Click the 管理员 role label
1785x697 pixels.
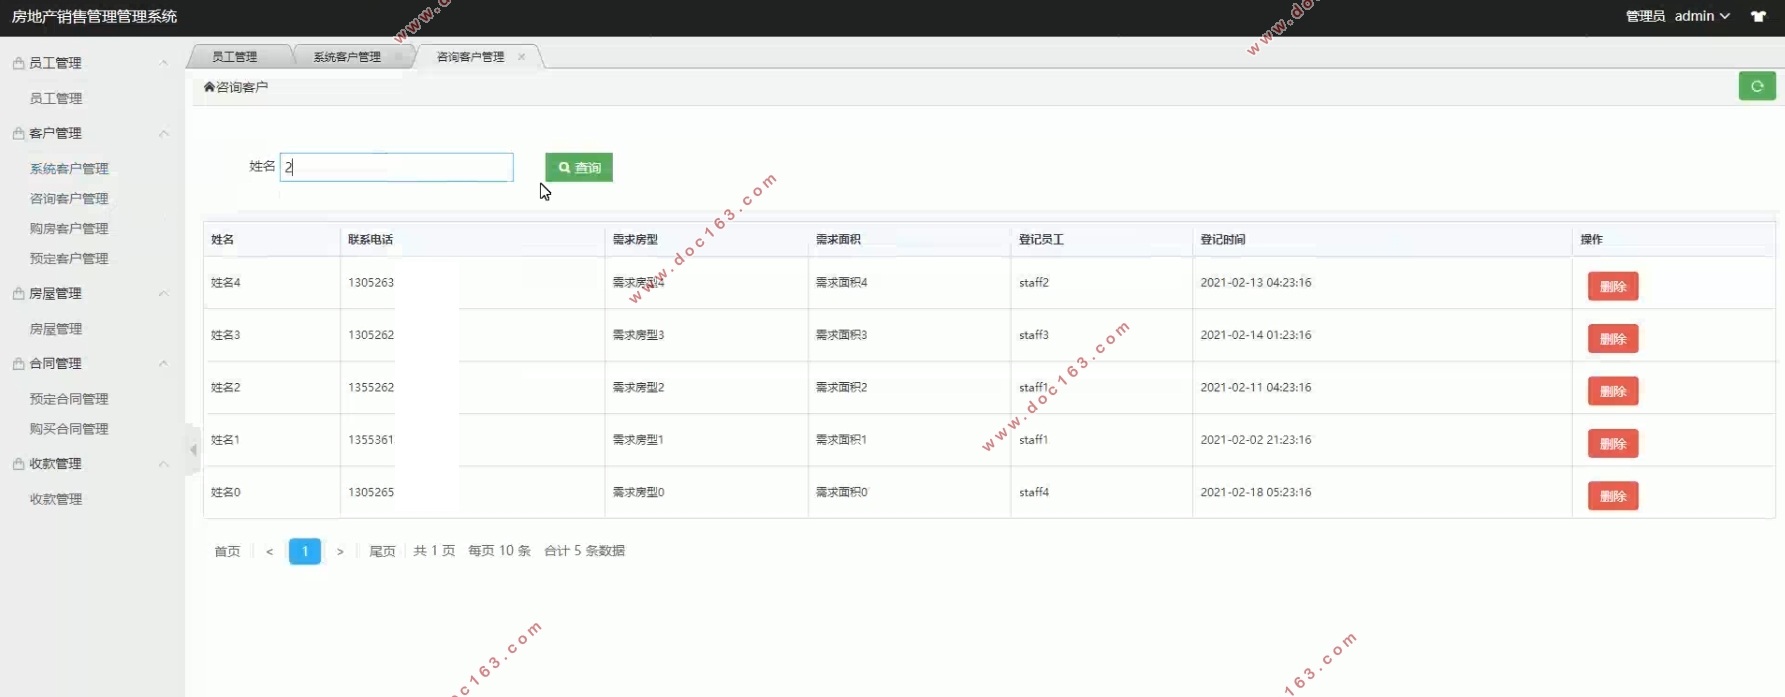click(1645, 16)
